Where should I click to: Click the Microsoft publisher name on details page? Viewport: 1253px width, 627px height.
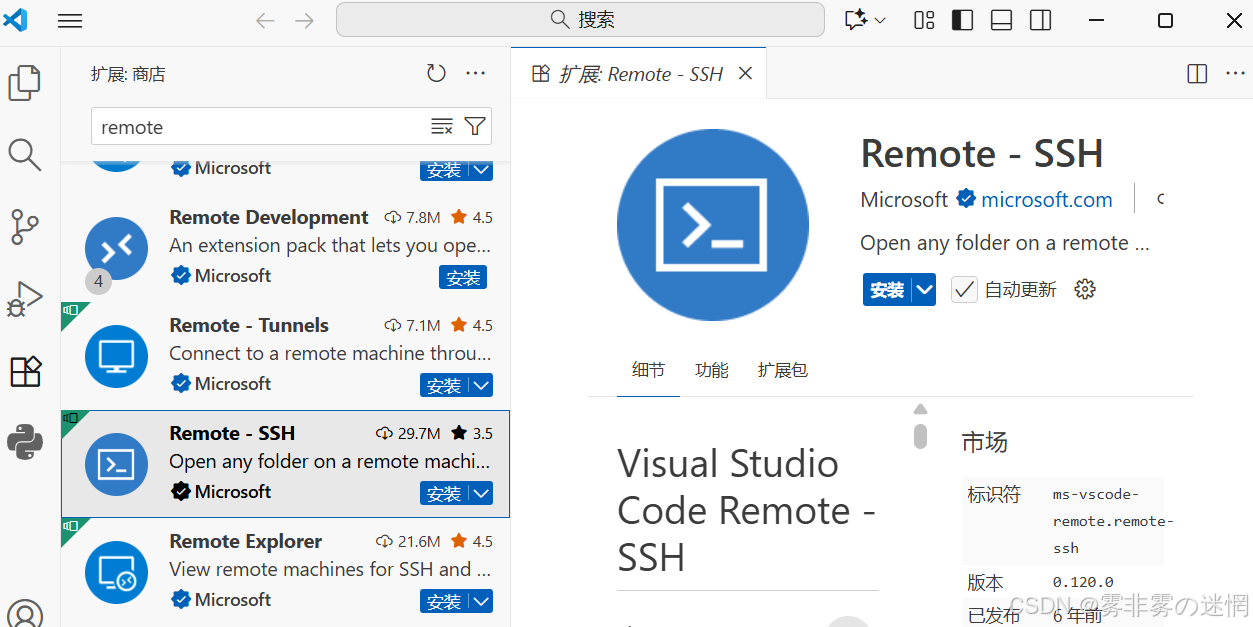coord(904,199)
